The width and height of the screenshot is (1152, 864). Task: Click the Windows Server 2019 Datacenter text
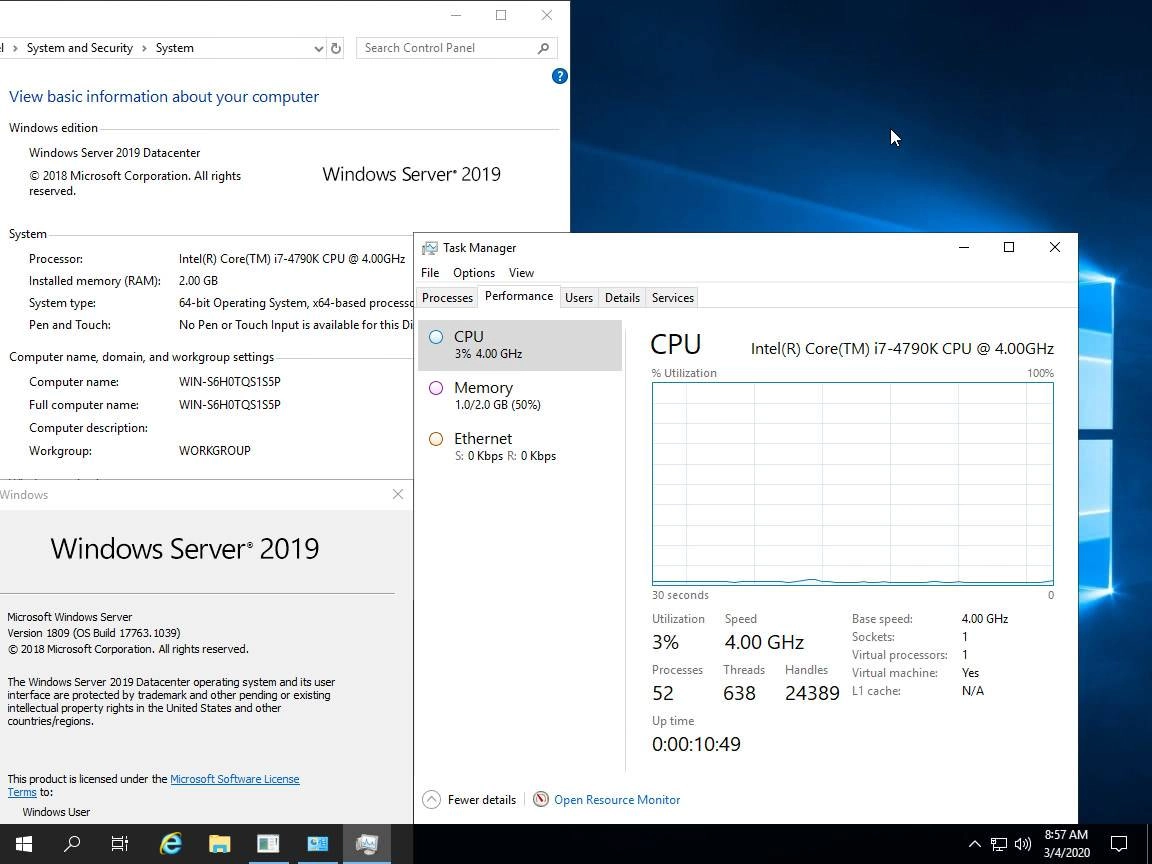[115, 153]
